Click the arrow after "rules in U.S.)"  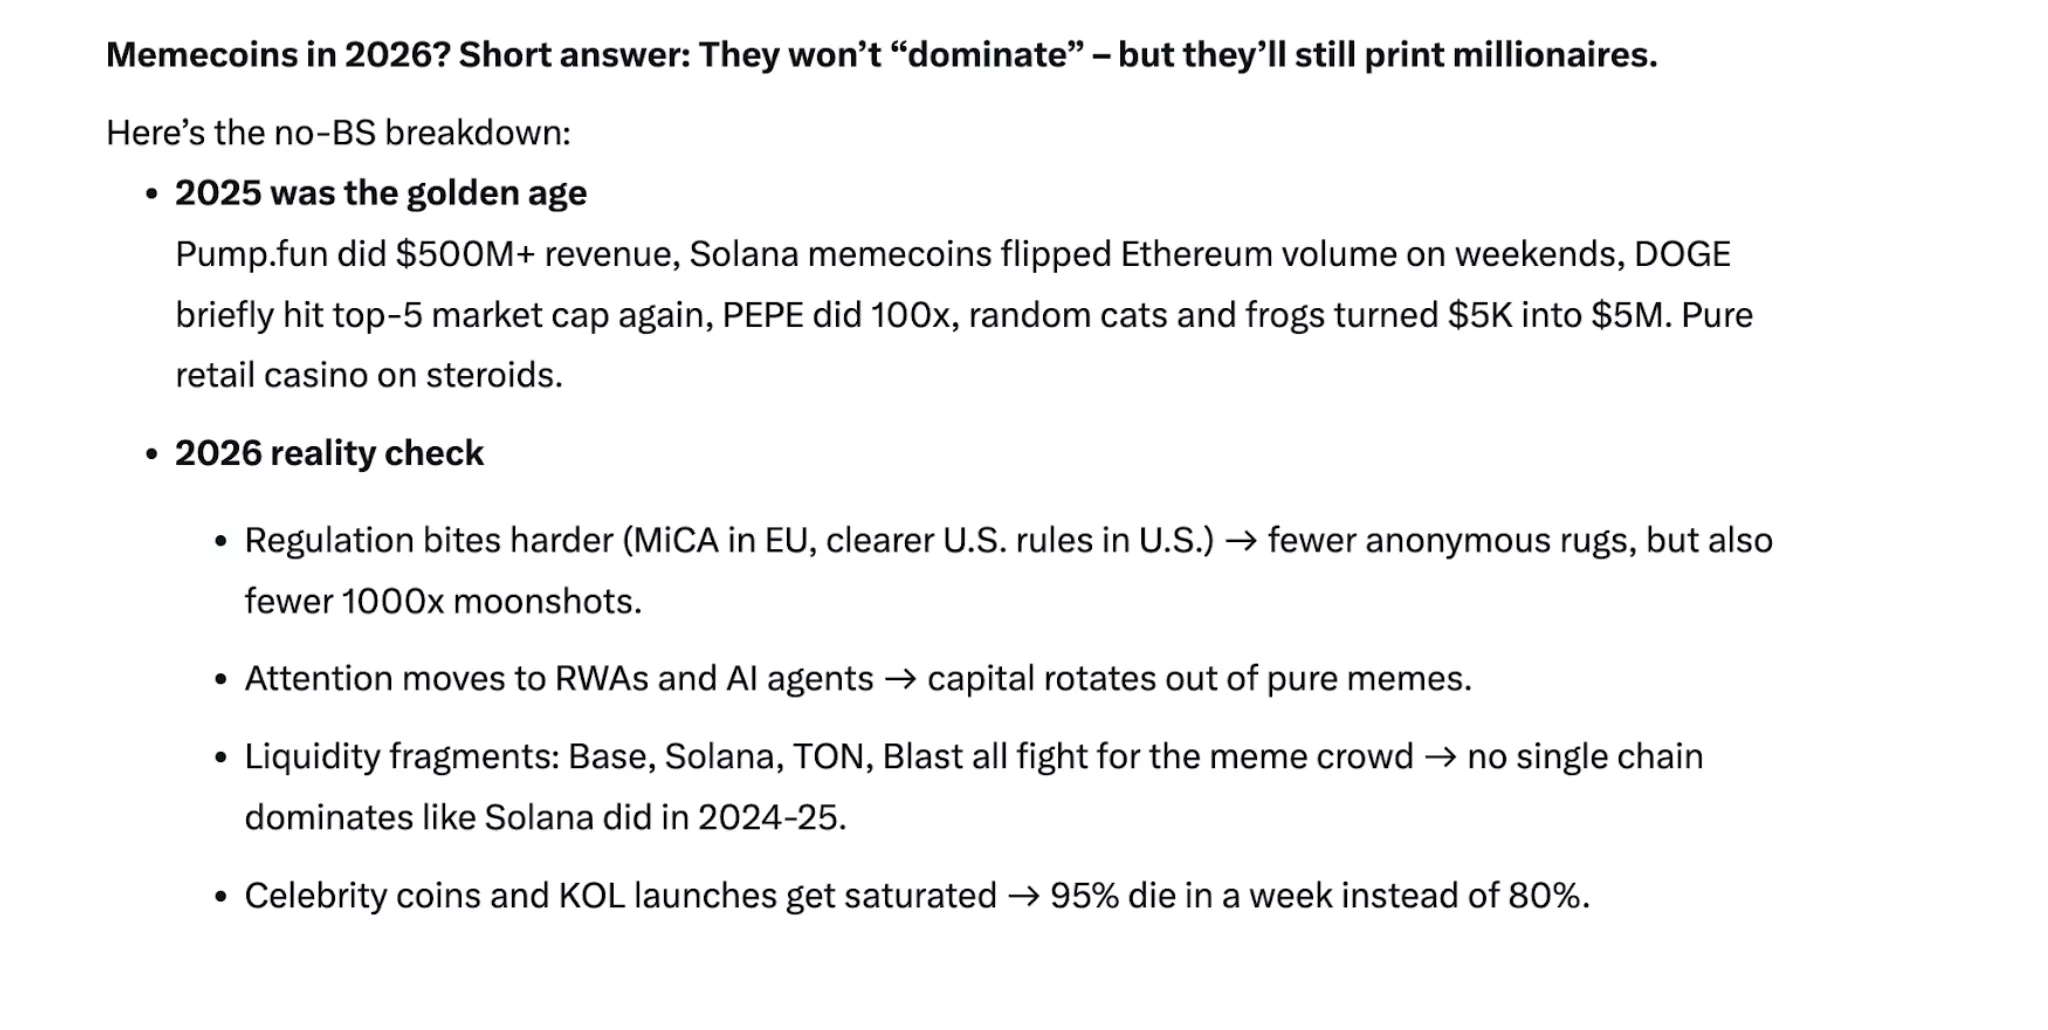coord(1240,541)
